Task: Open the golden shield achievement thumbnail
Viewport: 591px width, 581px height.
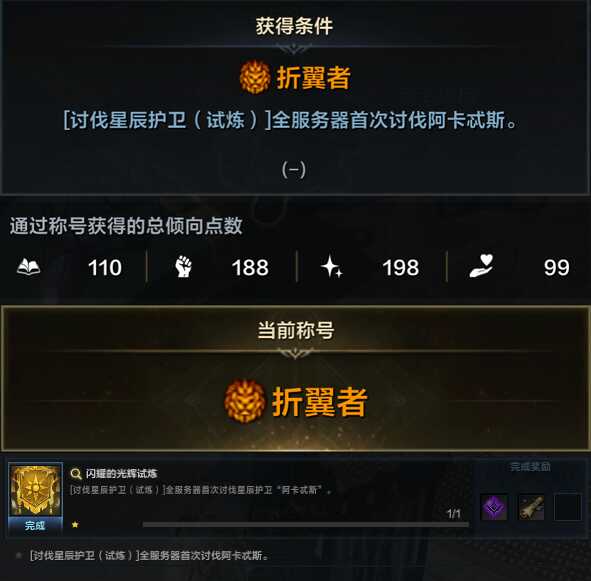Action: click(x=35, y=490)
